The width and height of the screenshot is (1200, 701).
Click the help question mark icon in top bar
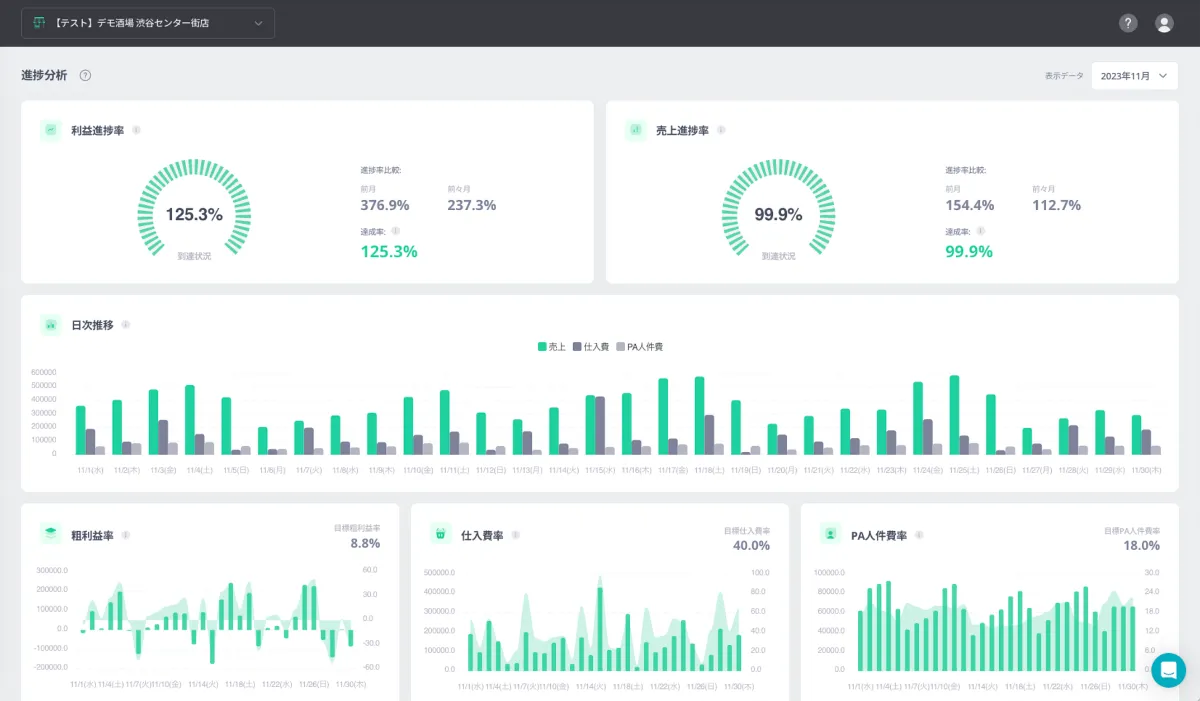1128,23
